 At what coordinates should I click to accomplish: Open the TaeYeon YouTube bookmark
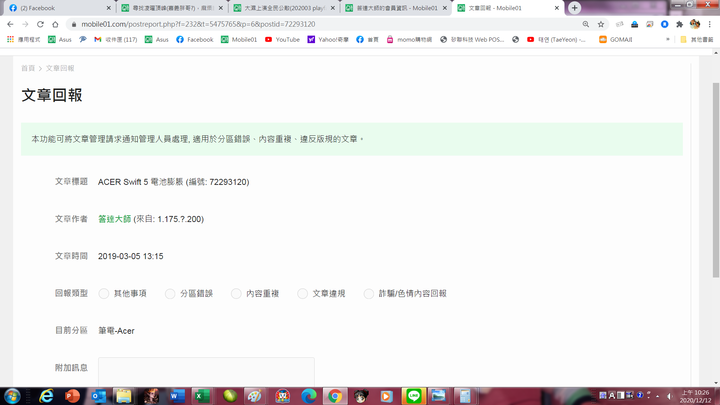(x=556, y=39)
